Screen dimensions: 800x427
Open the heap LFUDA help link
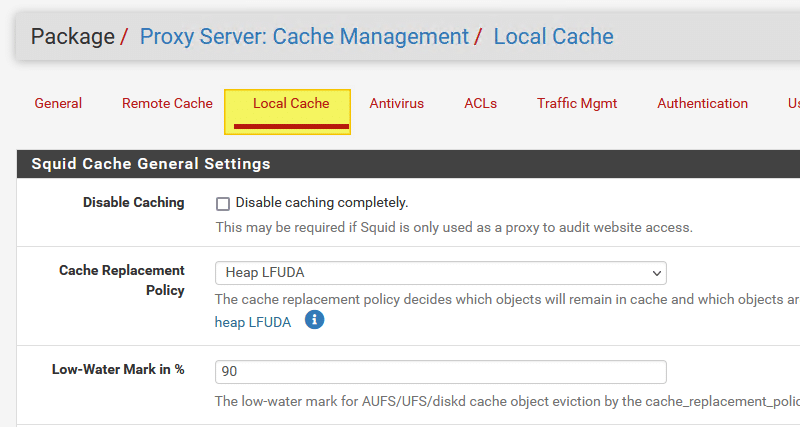[x=253, y=322]
